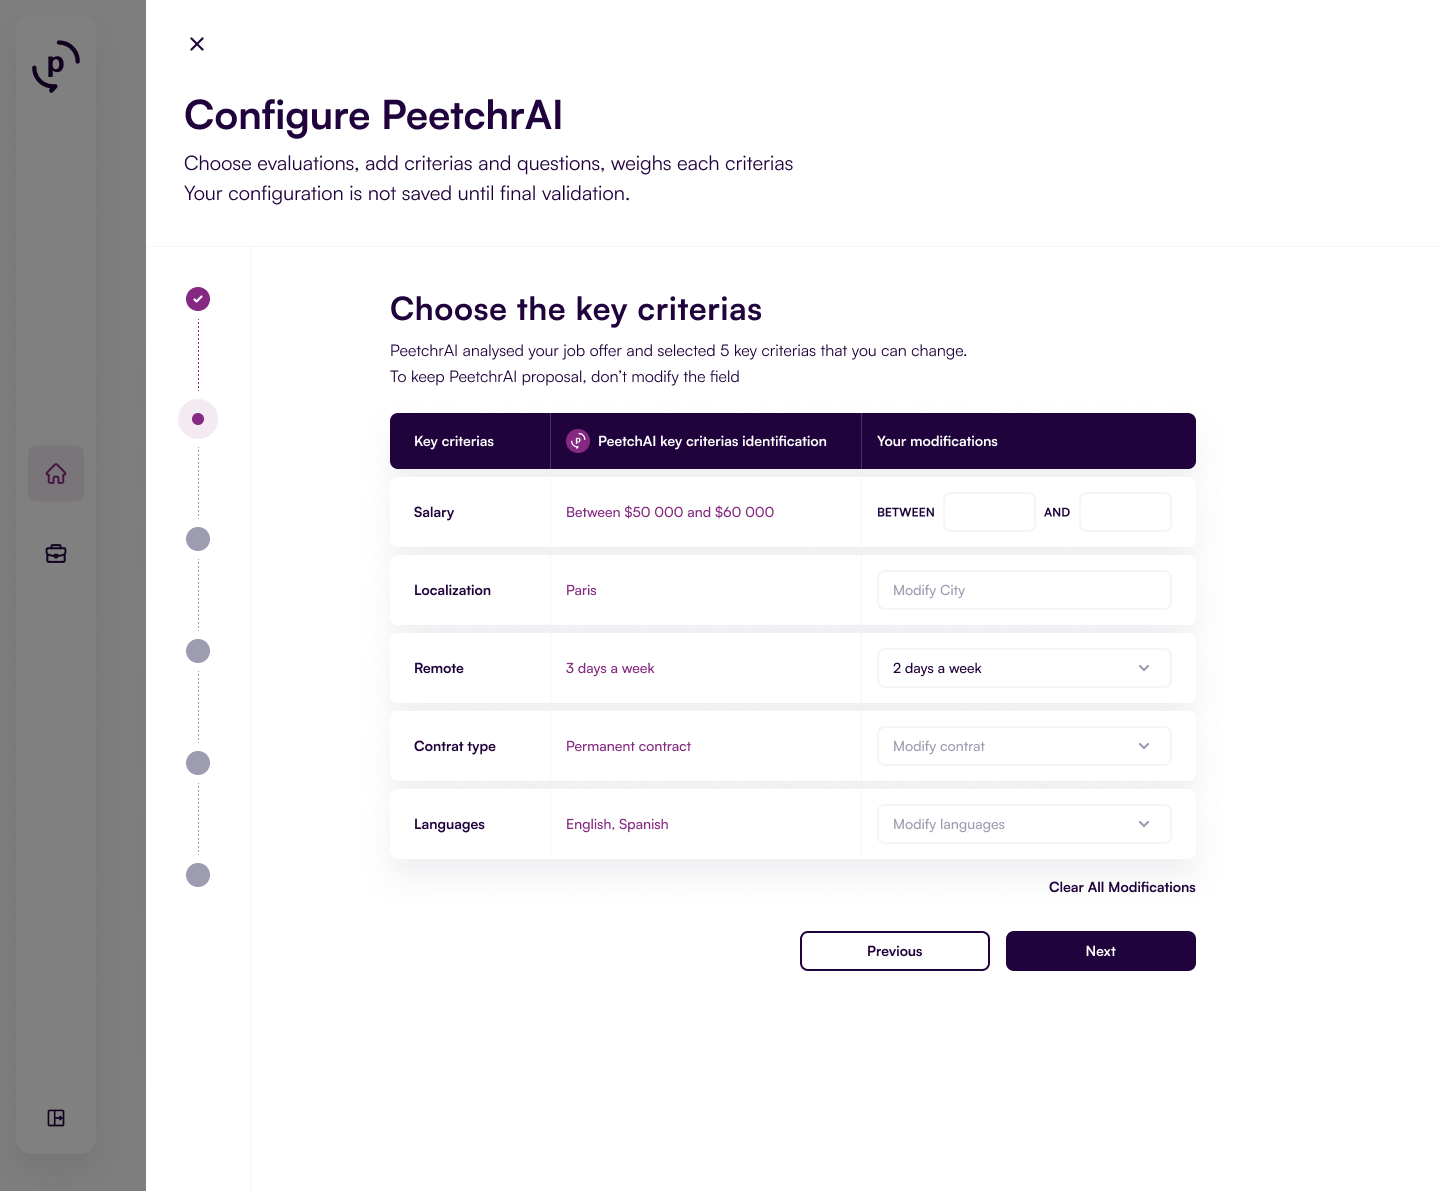Jump to the last step circle
The width and height of the screenshot is (1440, 1191).
coord(198,875)
